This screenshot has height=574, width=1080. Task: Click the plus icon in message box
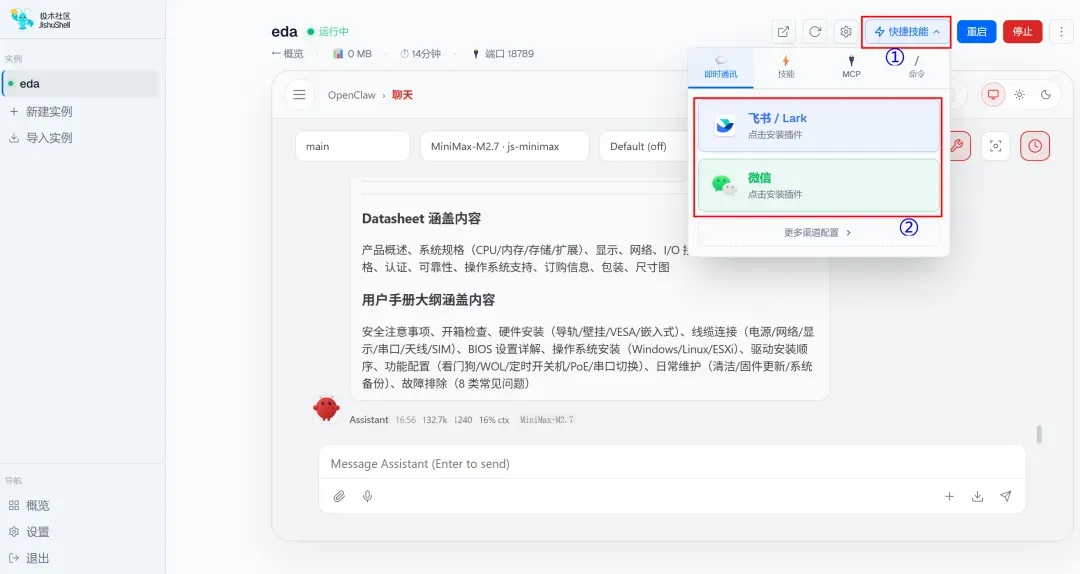pos(949,496)
